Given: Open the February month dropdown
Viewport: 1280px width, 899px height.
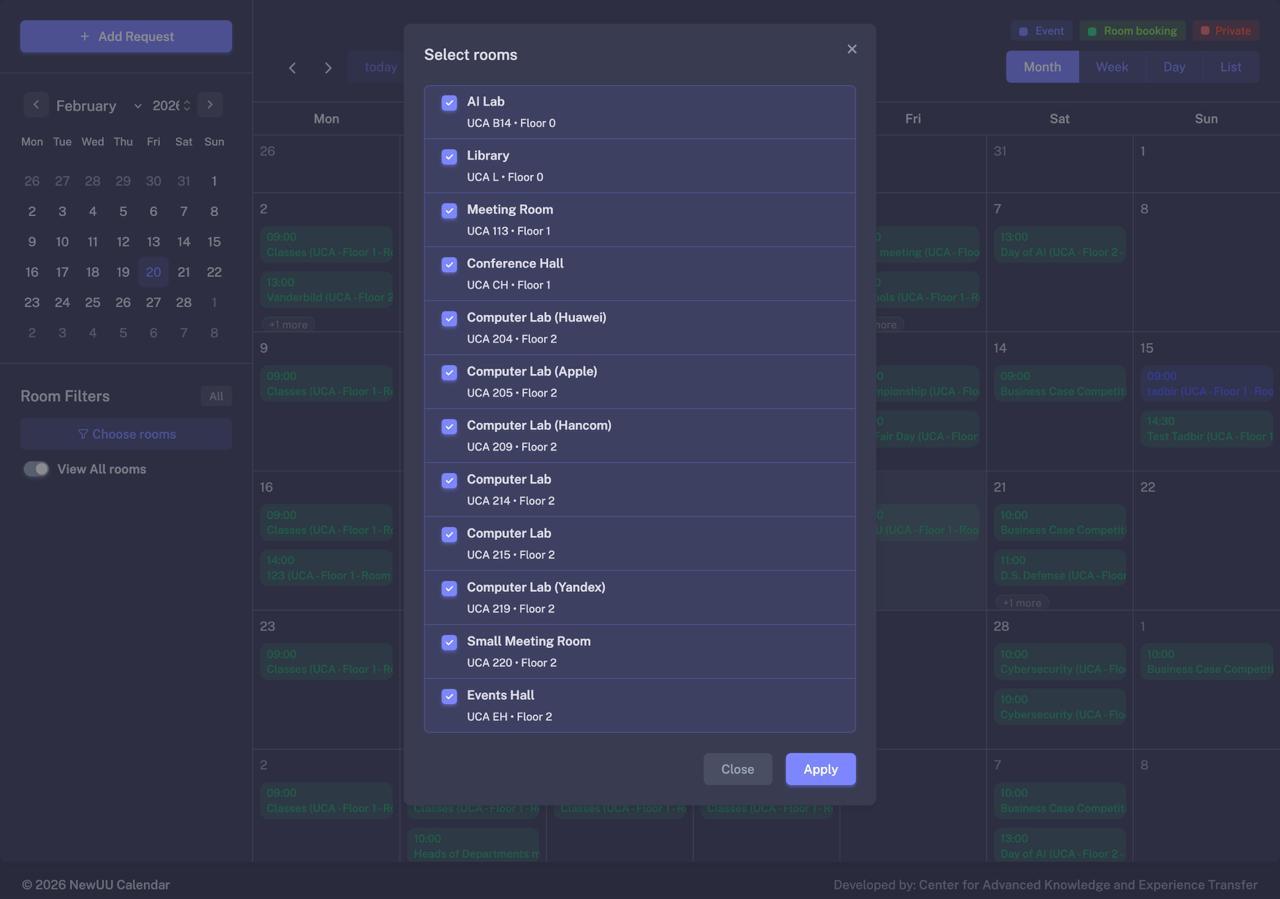Looking at the screenshot, I should (98, 106).
